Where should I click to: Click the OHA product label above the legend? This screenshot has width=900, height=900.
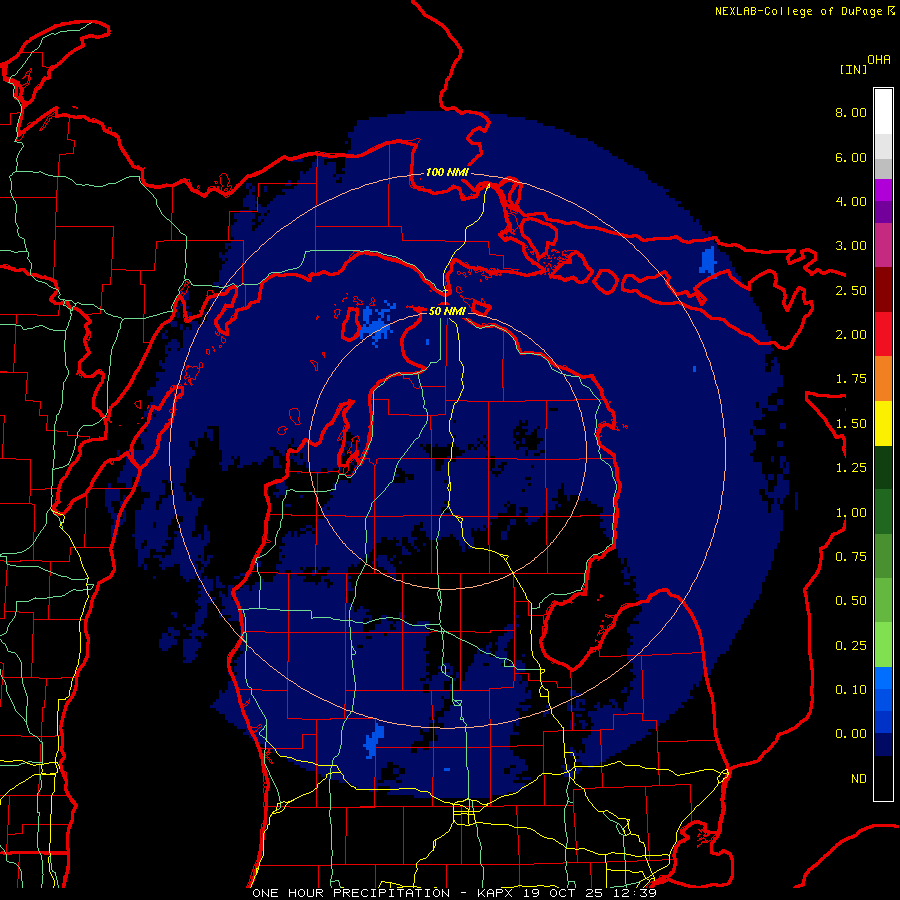coord(879,60)
